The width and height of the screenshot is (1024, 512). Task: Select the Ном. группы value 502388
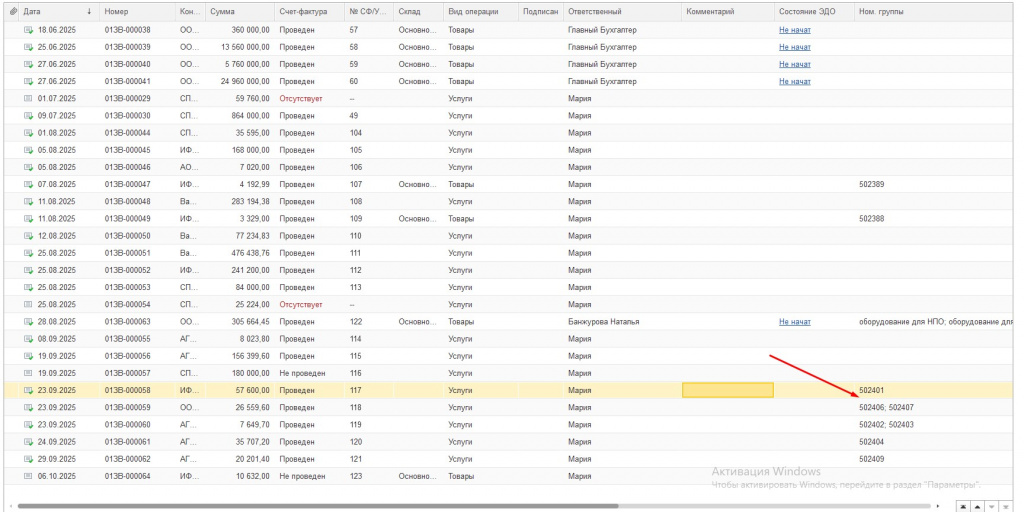tap(872, 219)
